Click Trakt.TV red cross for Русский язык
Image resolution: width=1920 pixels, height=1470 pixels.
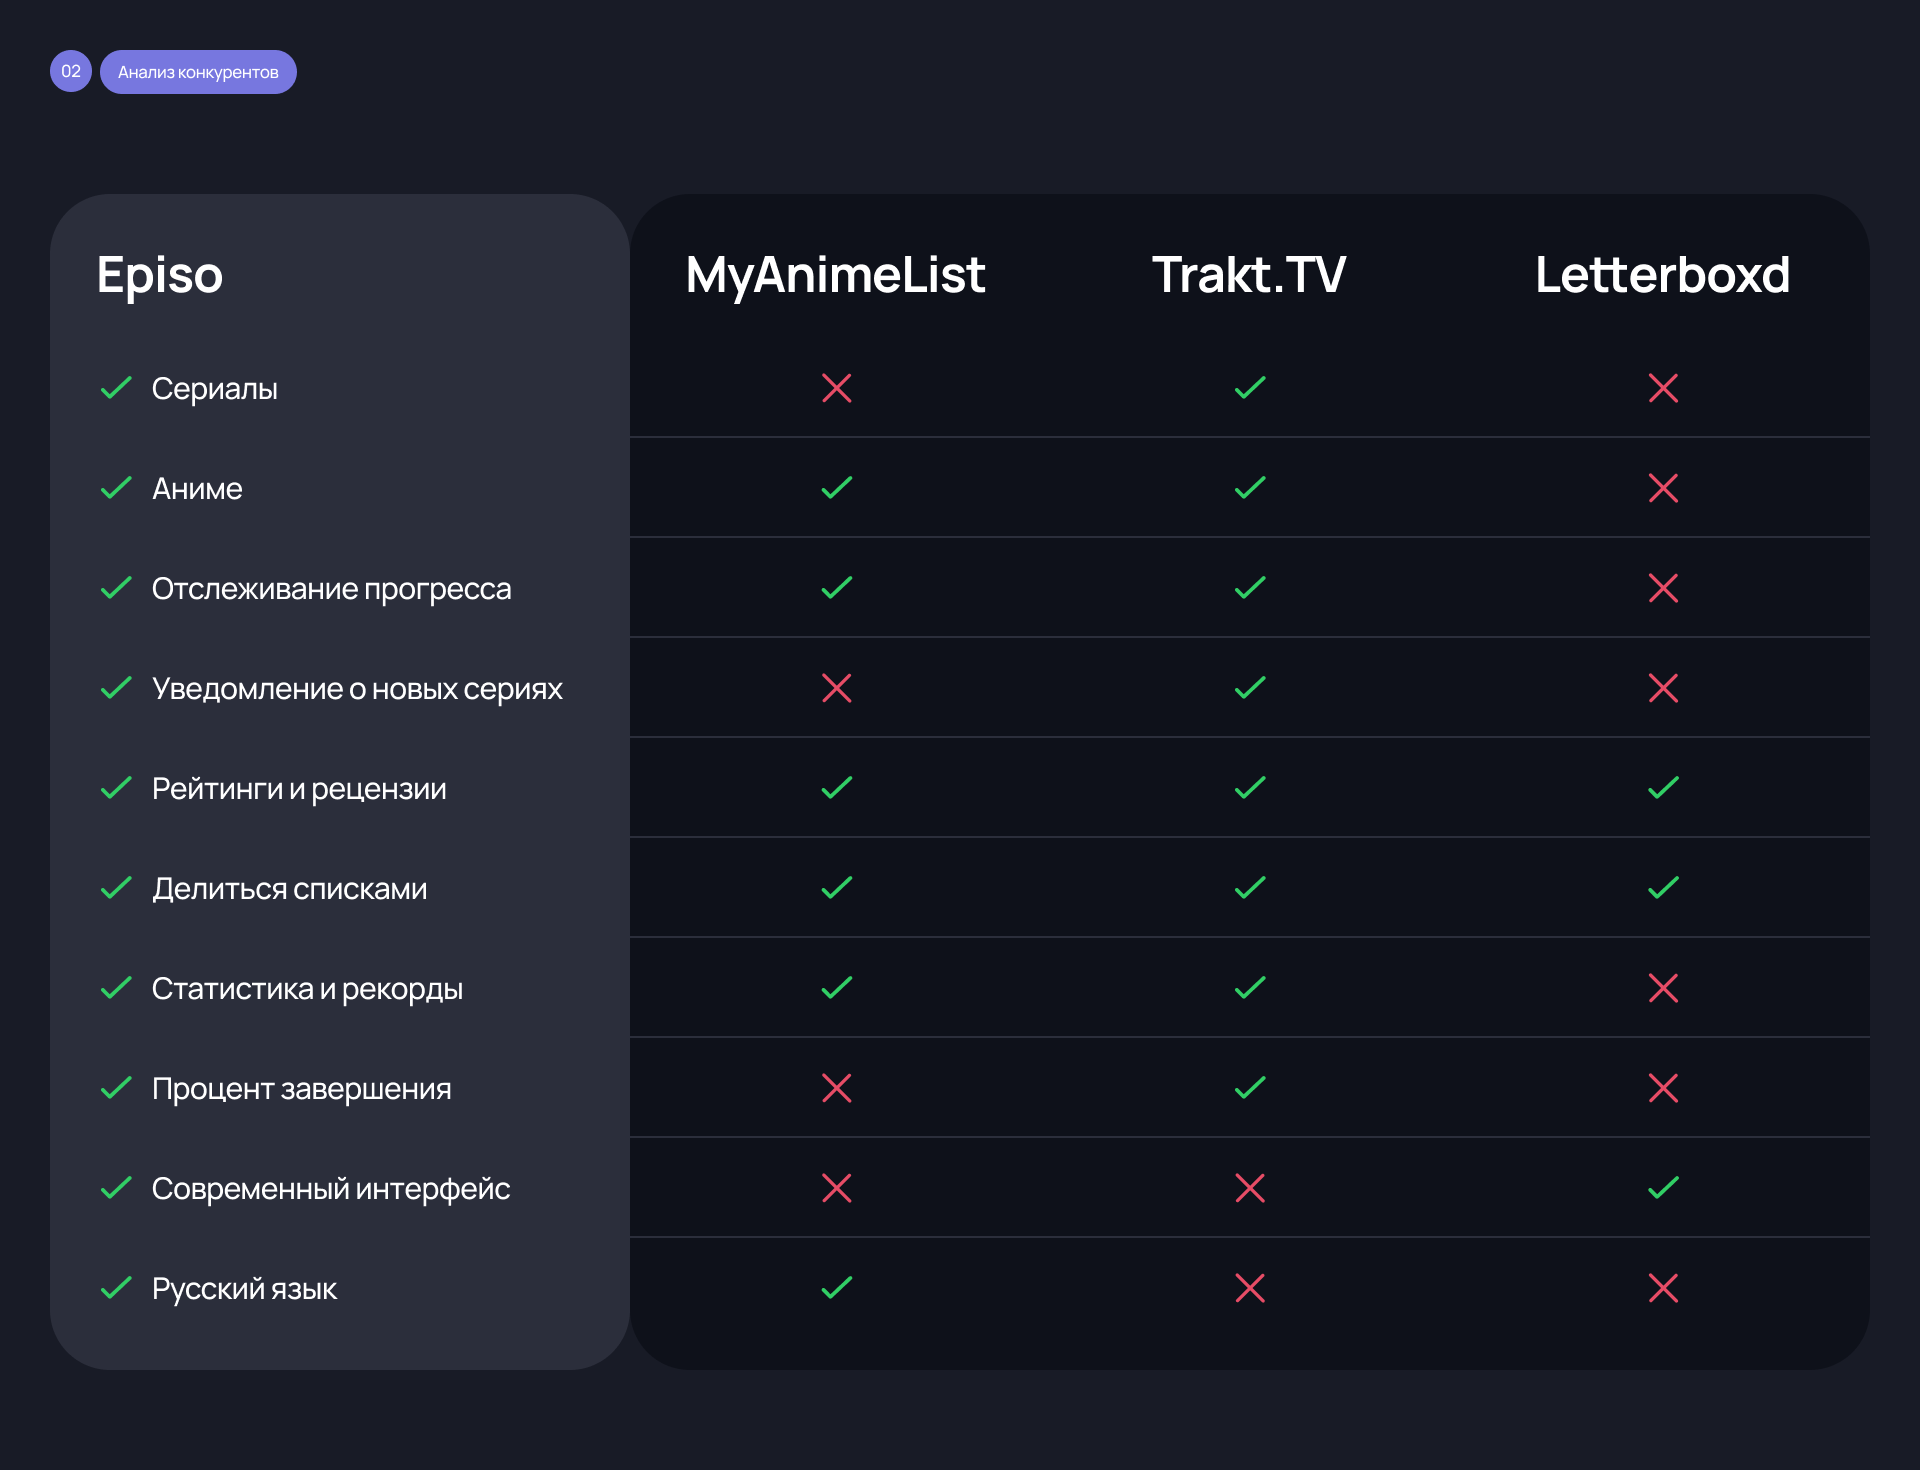click(x=1250, y=1288)
